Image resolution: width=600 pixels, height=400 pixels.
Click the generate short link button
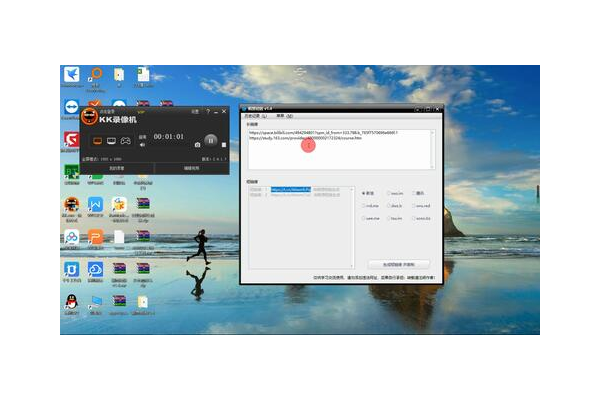[398, 264]
